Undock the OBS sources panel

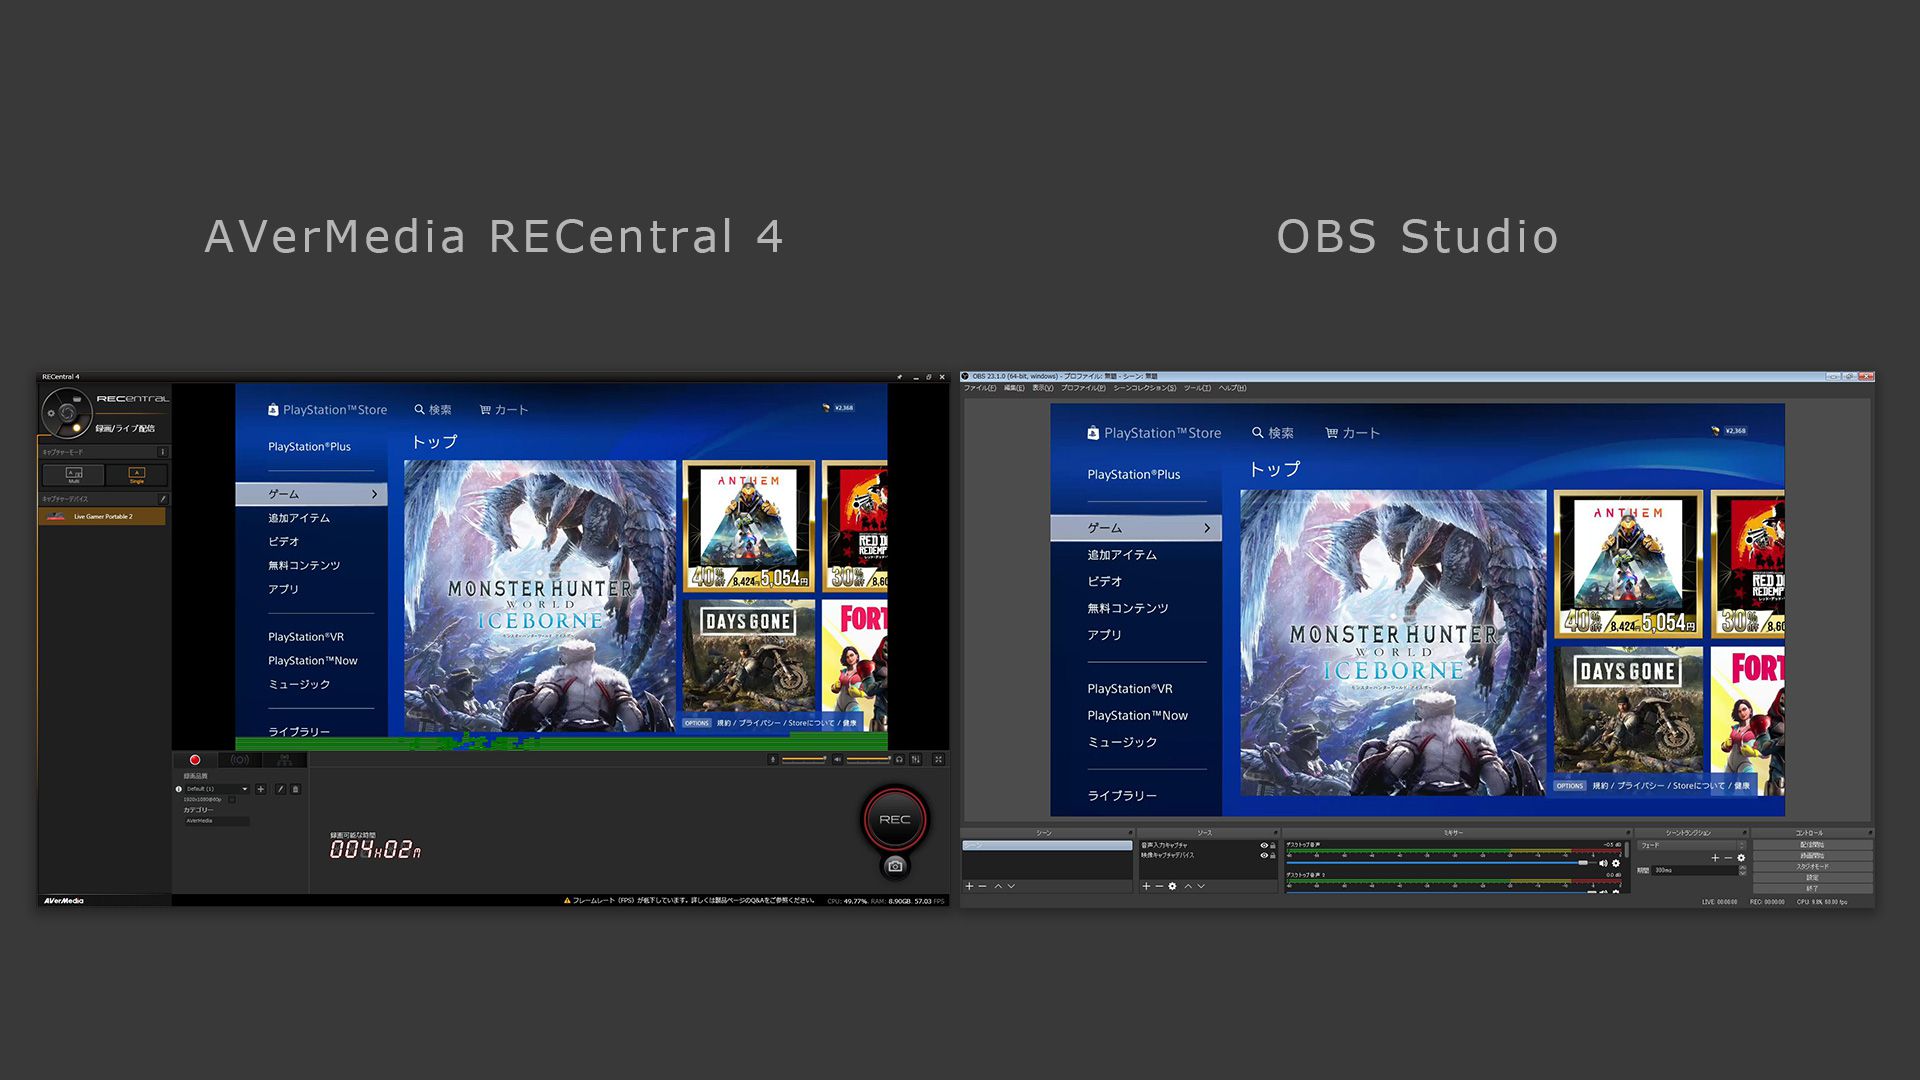pyautogui.click(x=1275, y=833)
